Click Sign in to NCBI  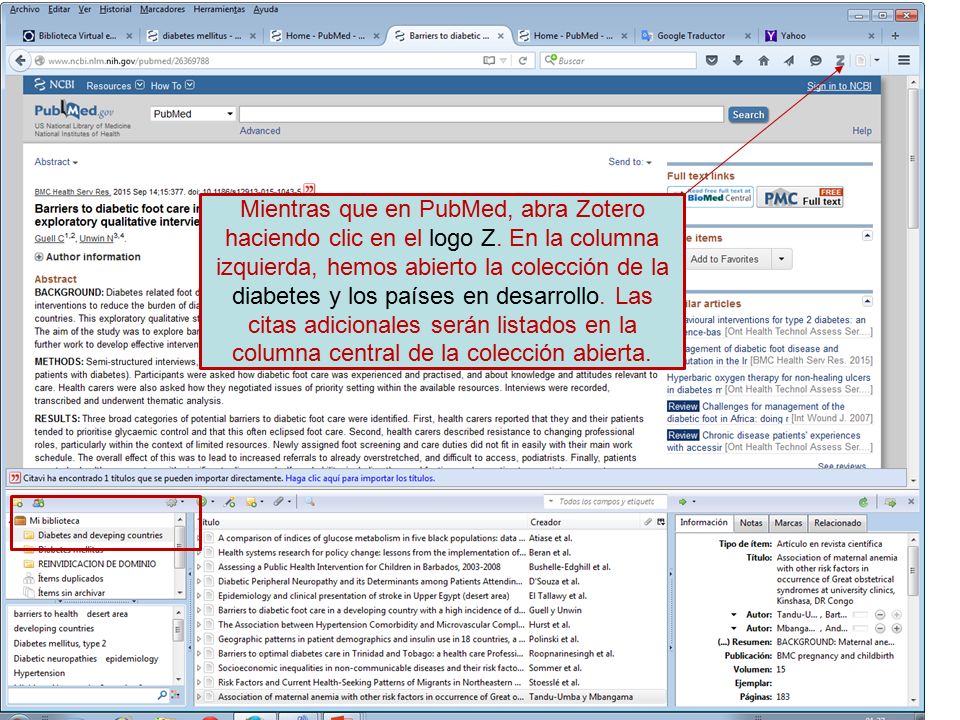839,86
